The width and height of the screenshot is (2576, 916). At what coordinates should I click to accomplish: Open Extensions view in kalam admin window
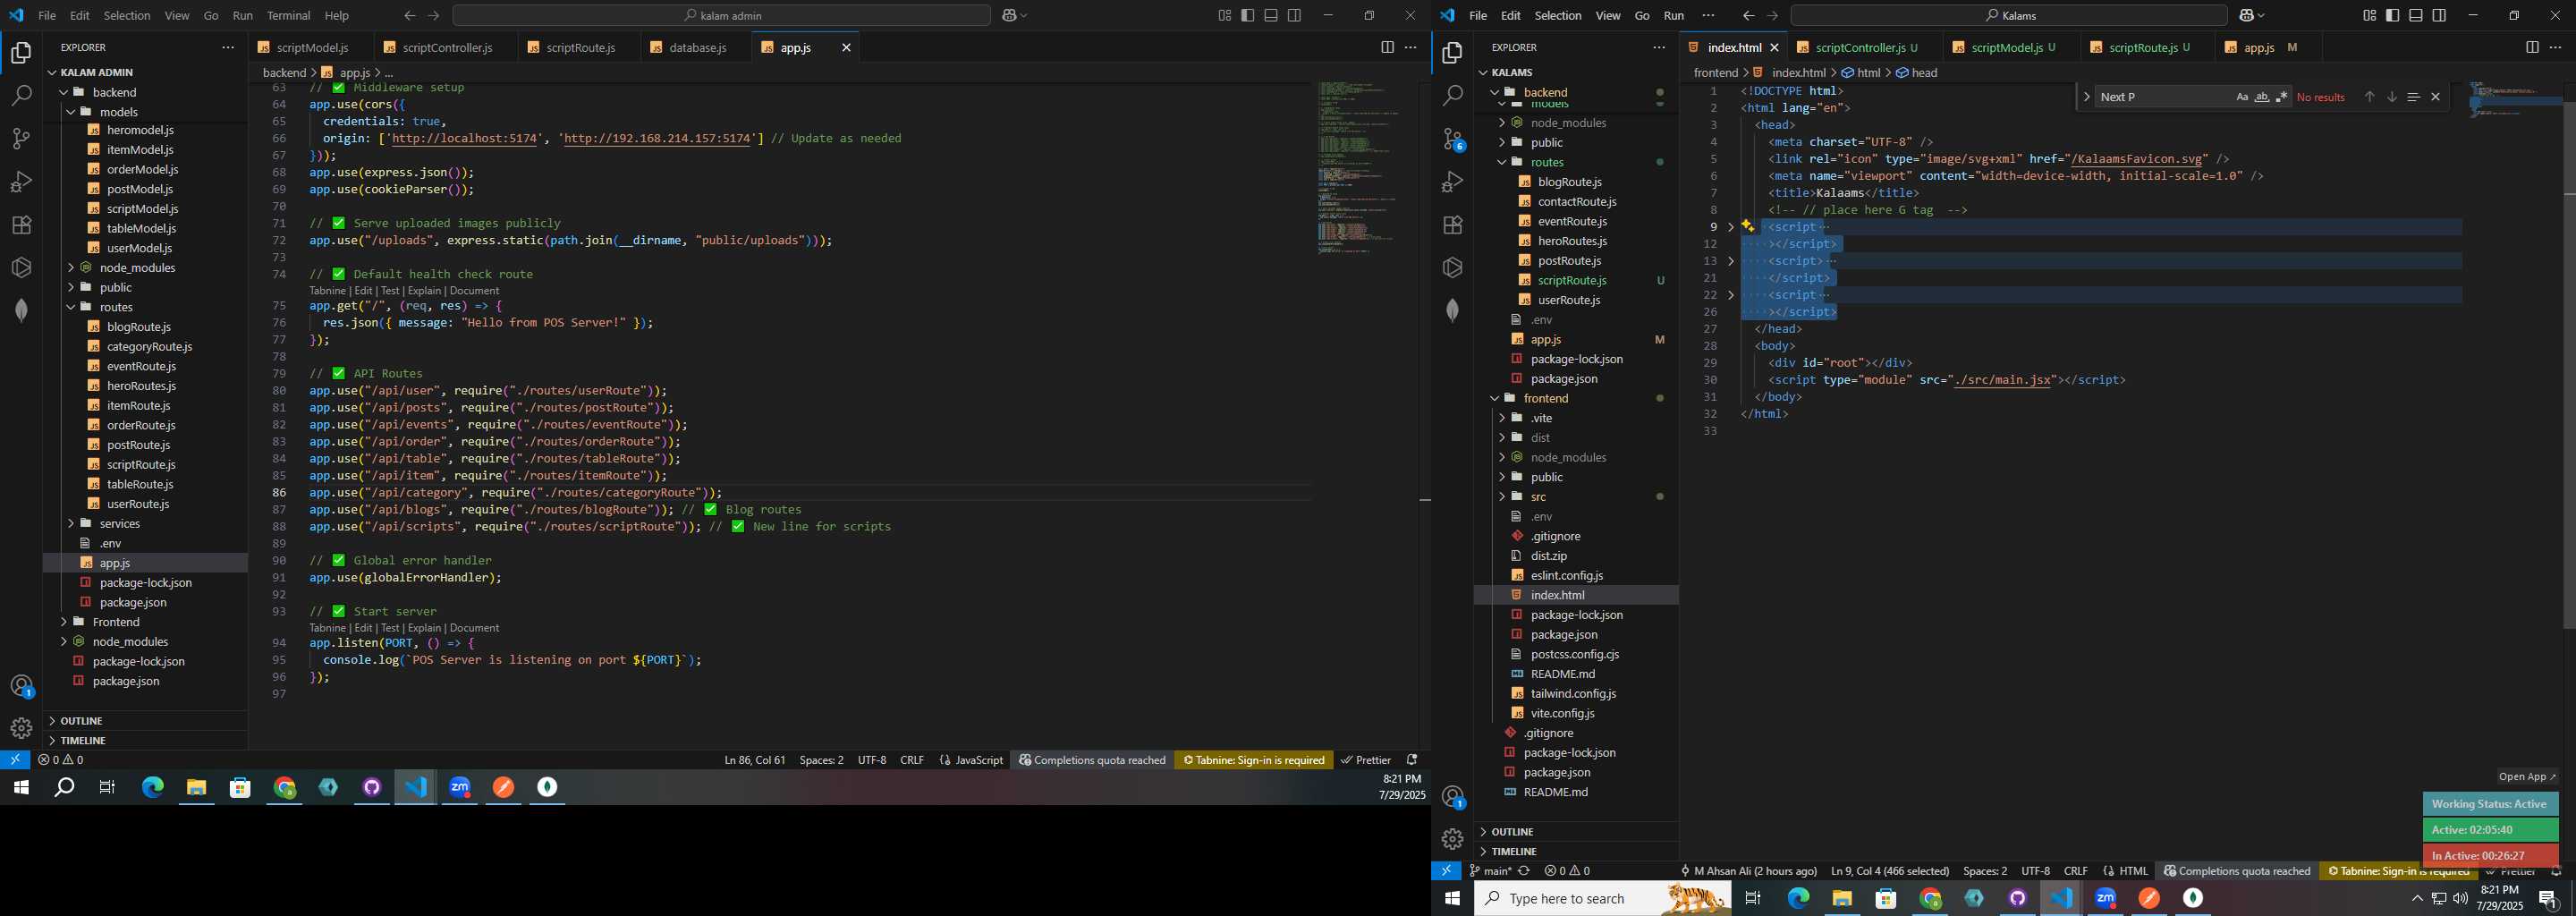point(21,225)
